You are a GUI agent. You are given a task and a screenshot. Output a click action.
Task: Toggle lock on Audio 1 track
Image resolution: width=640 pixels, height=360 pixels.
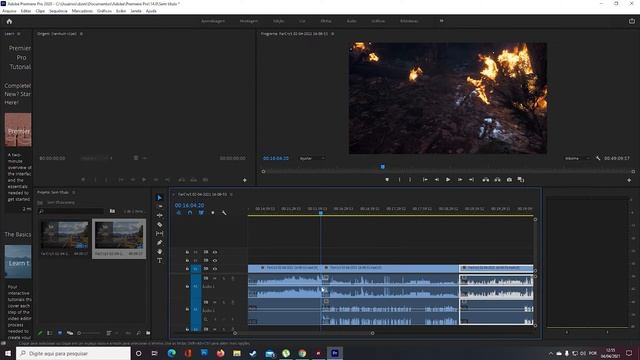[x=187, y=287]
